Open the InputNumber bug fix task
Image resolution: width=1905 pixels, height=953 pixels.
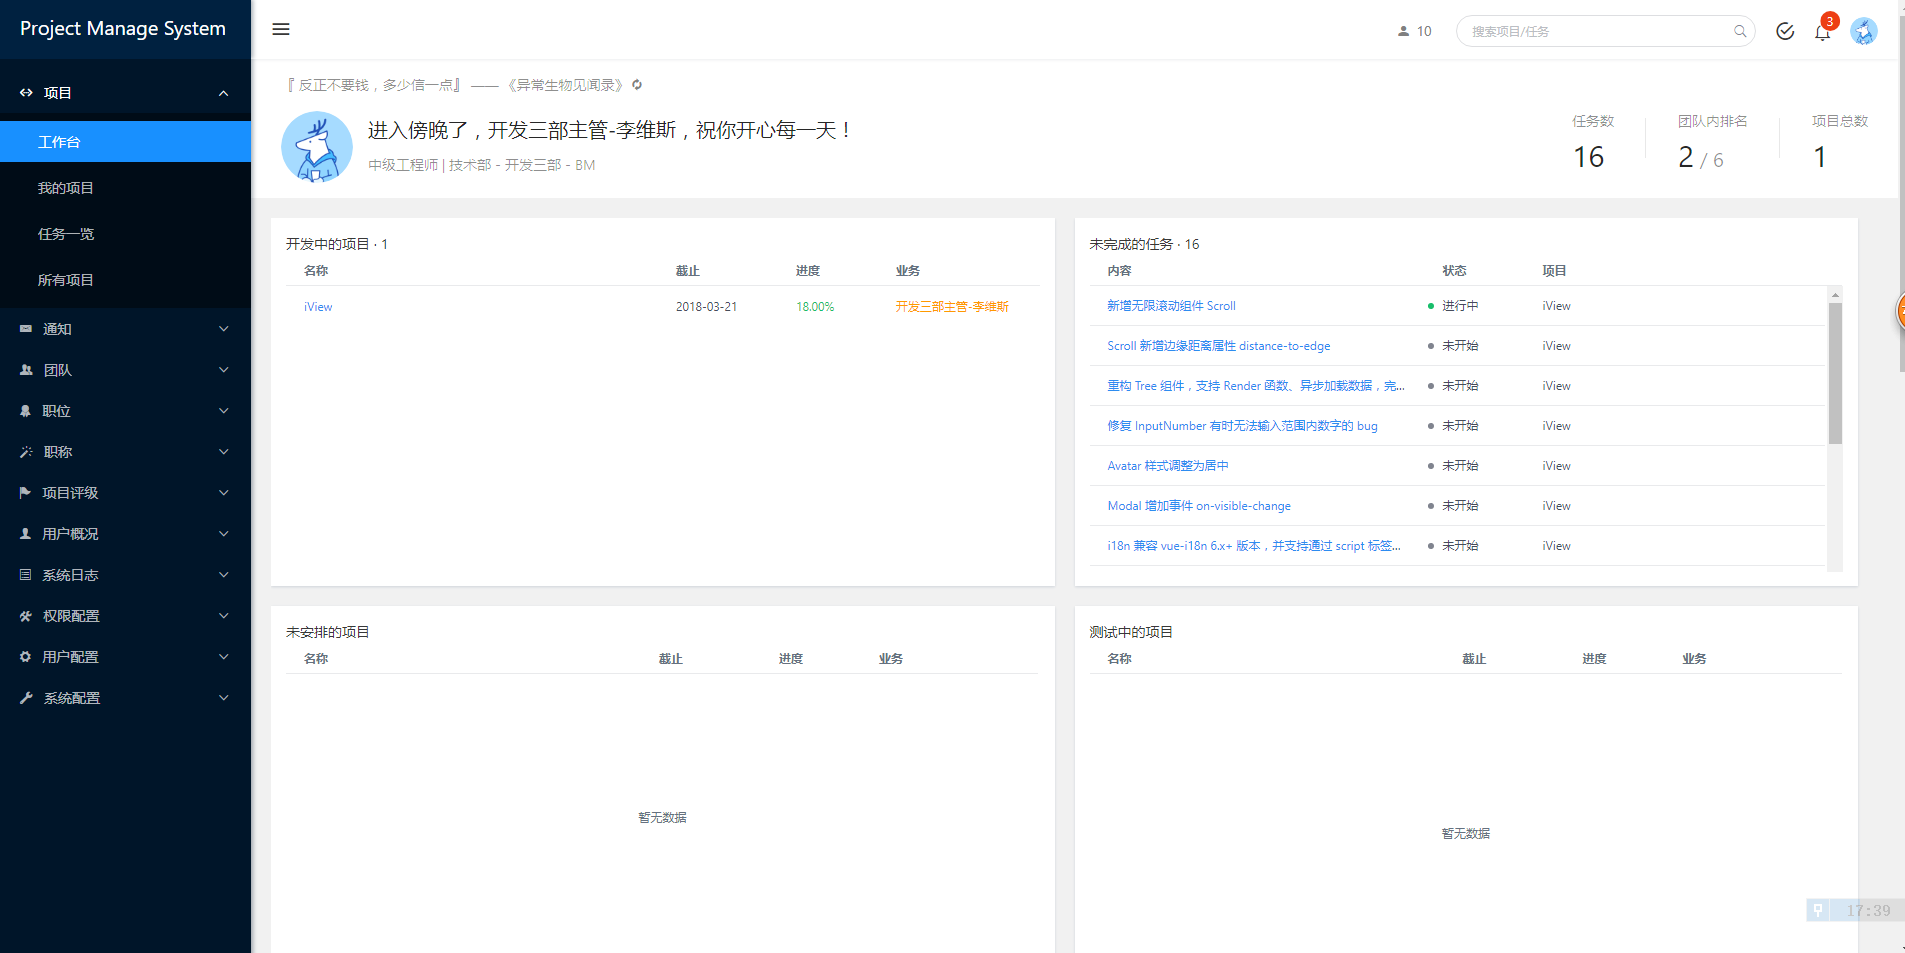coord(1242,426)
